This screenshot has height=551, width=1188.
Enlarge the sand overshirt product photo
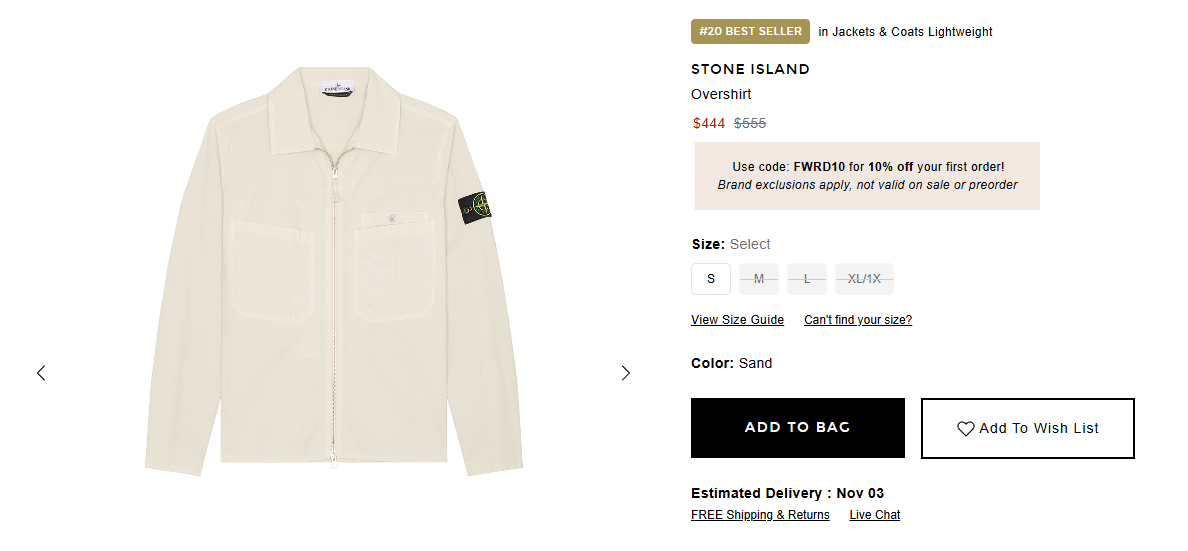tap(334, 270)
